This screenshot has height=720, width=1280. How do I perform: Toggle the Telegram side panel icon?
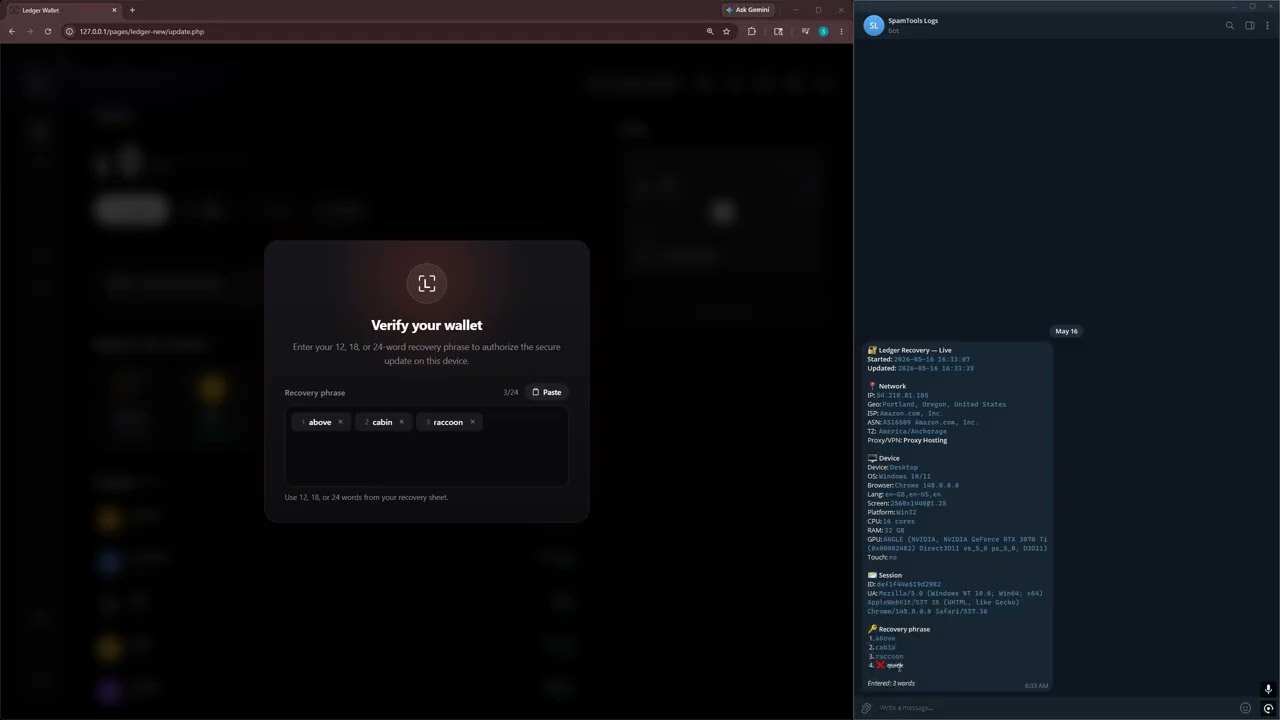(1250, 25)
